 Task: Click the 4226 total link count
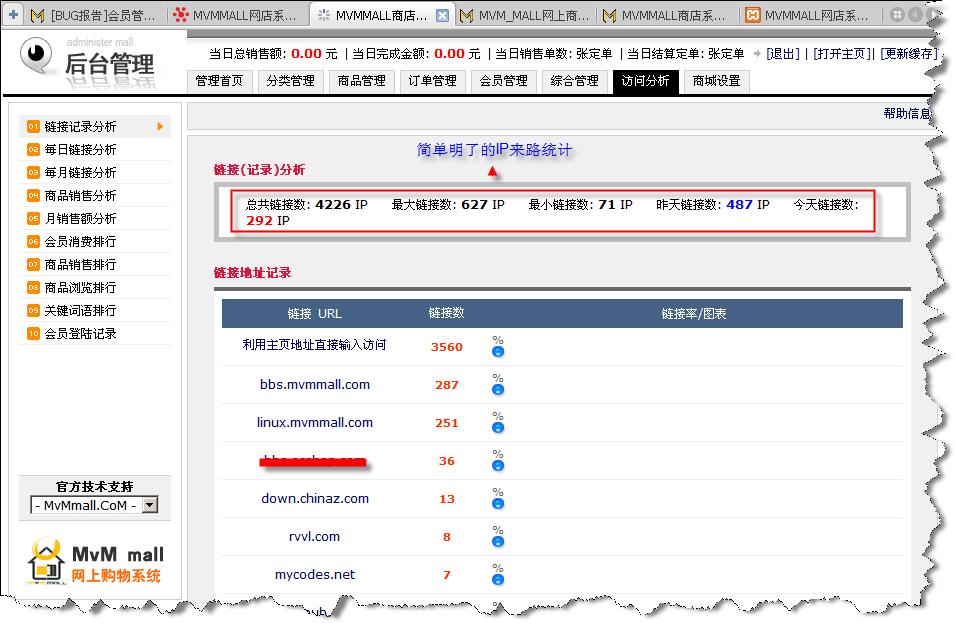[333, 205]
